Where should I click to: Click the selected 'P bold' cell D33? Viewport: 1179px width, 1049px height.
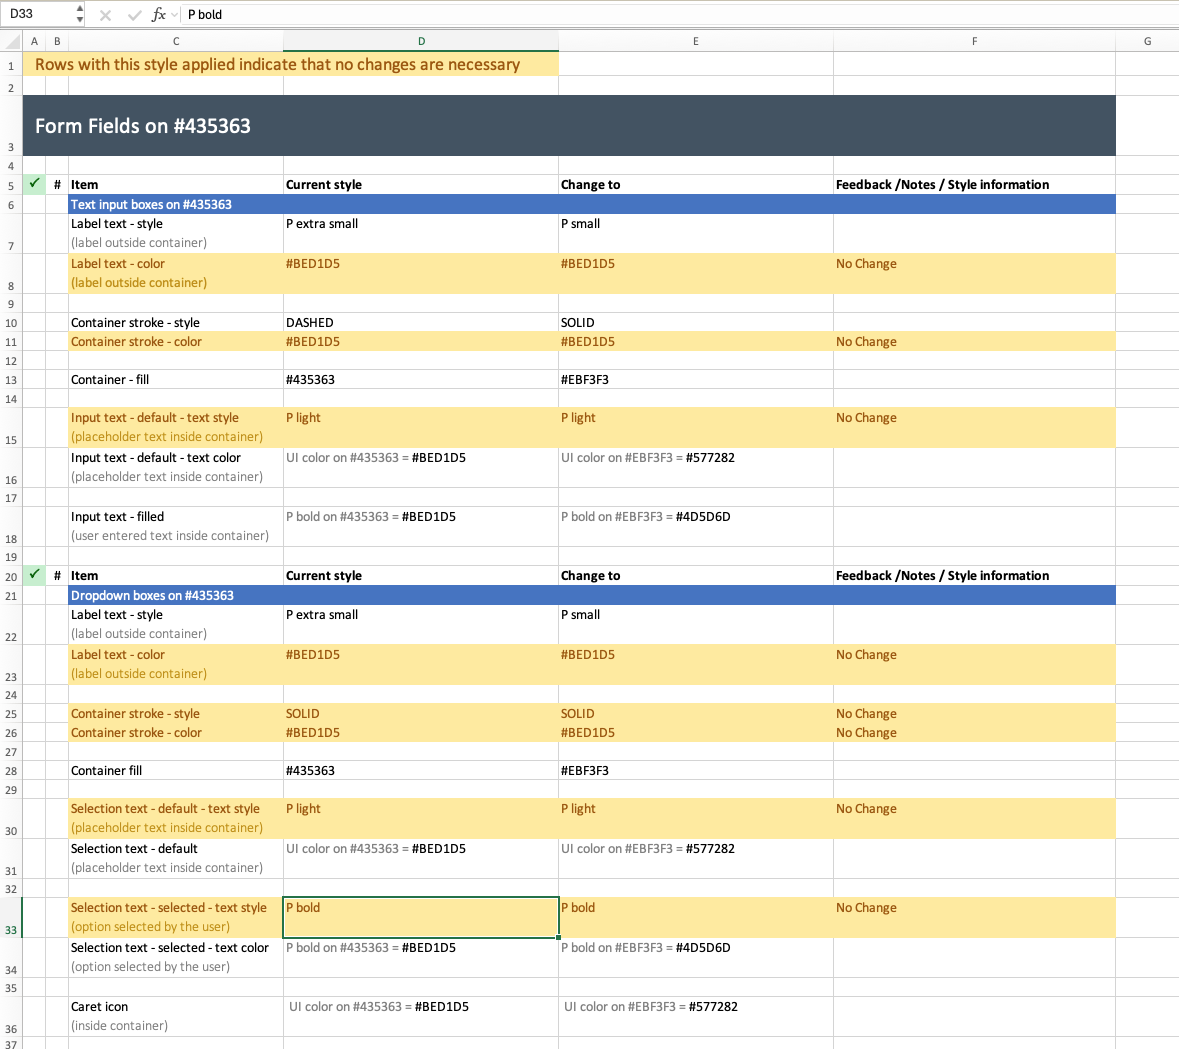click(x=420, y=917)
